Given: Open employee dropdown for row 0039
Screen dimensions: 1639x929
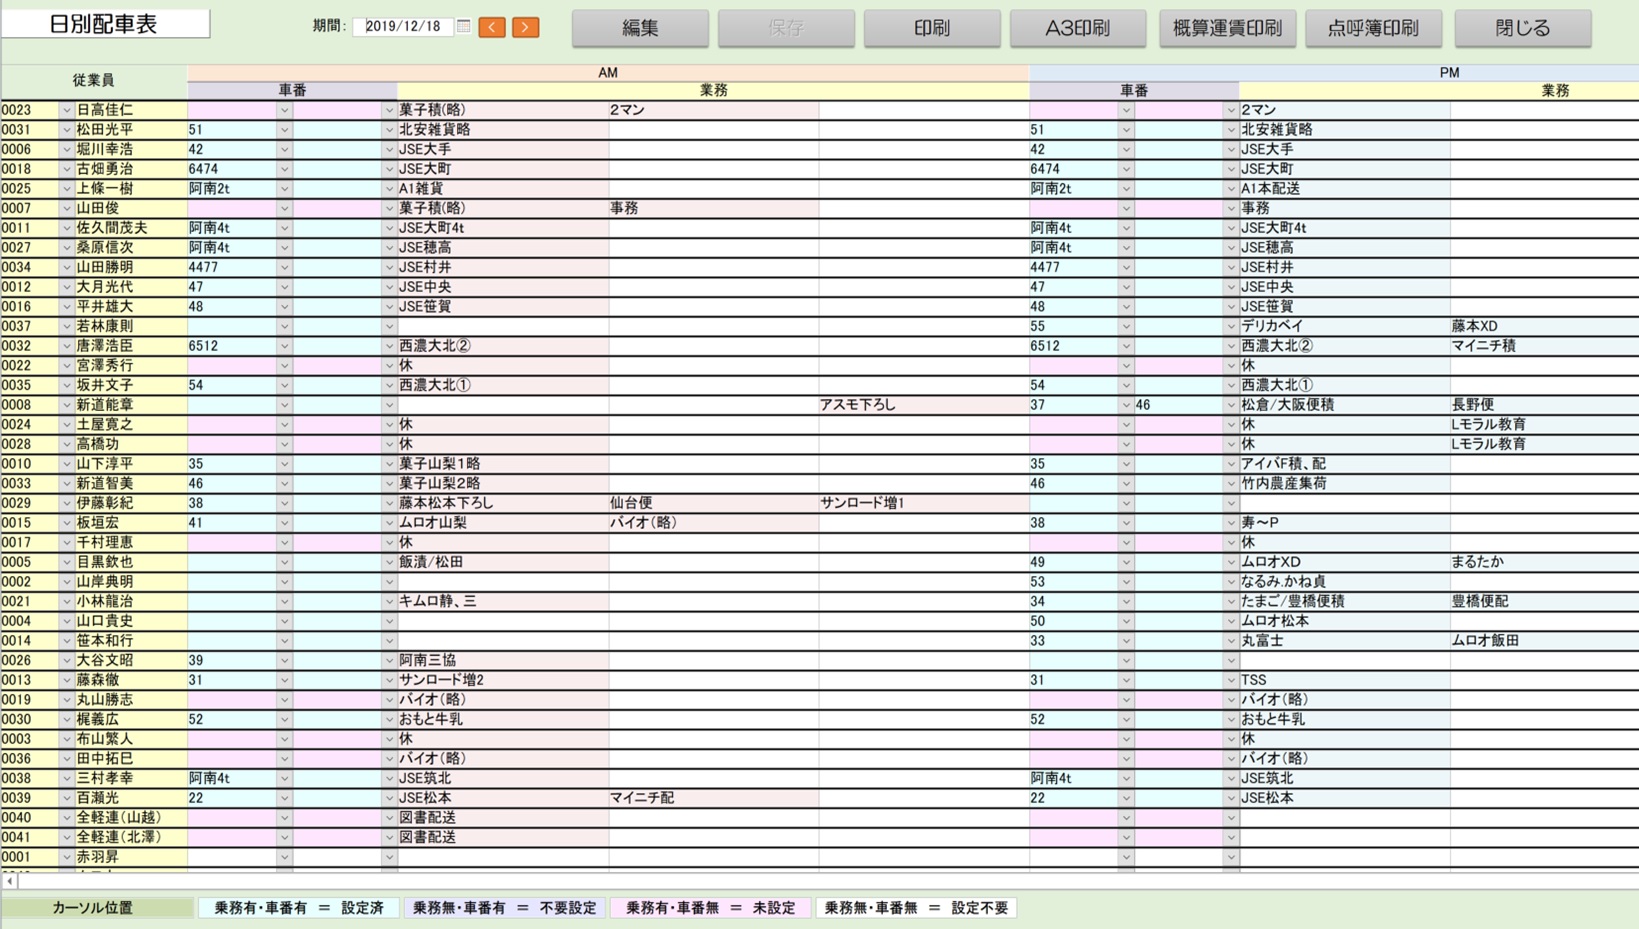Looking at the screenshot, I should [x=66, y=798].
